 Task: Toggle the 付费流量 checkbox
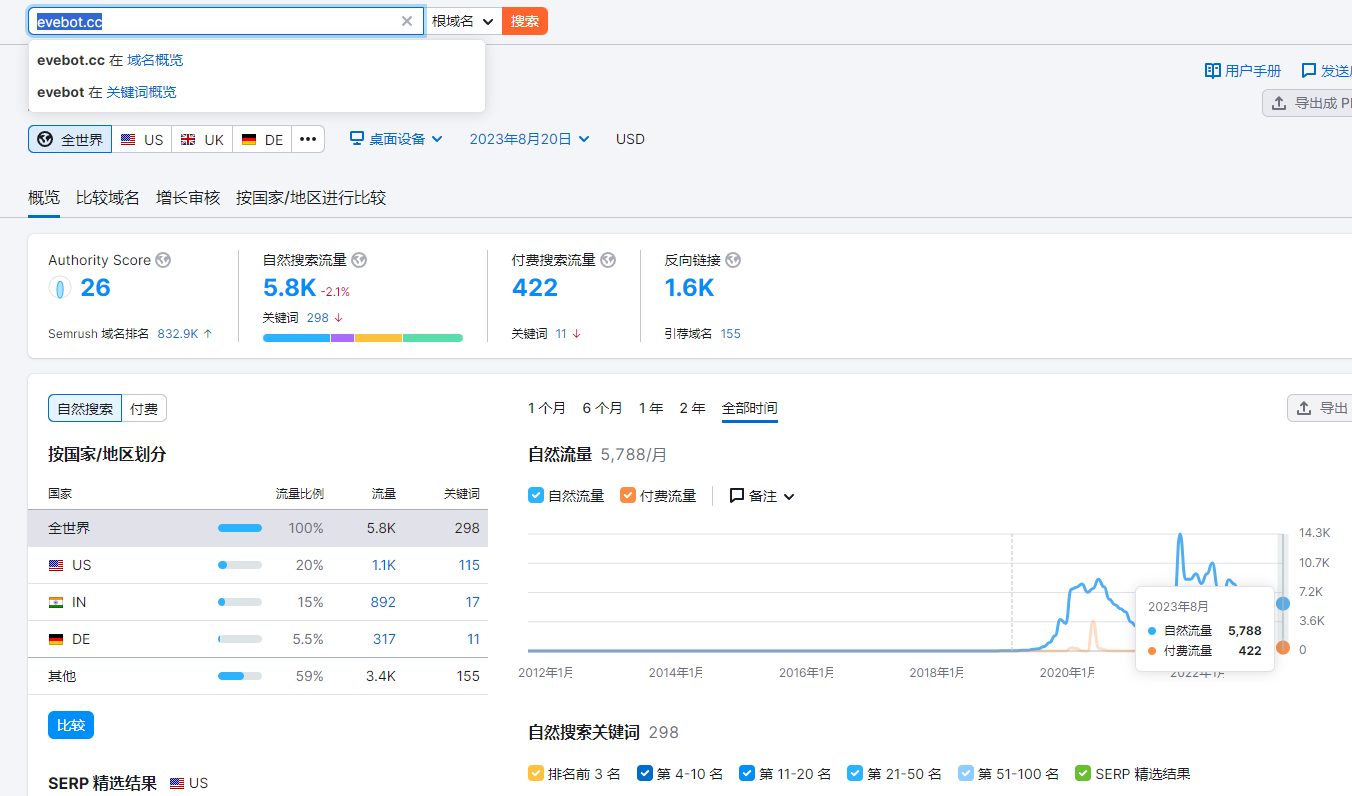pyautogui.click(x=628, y=495)
